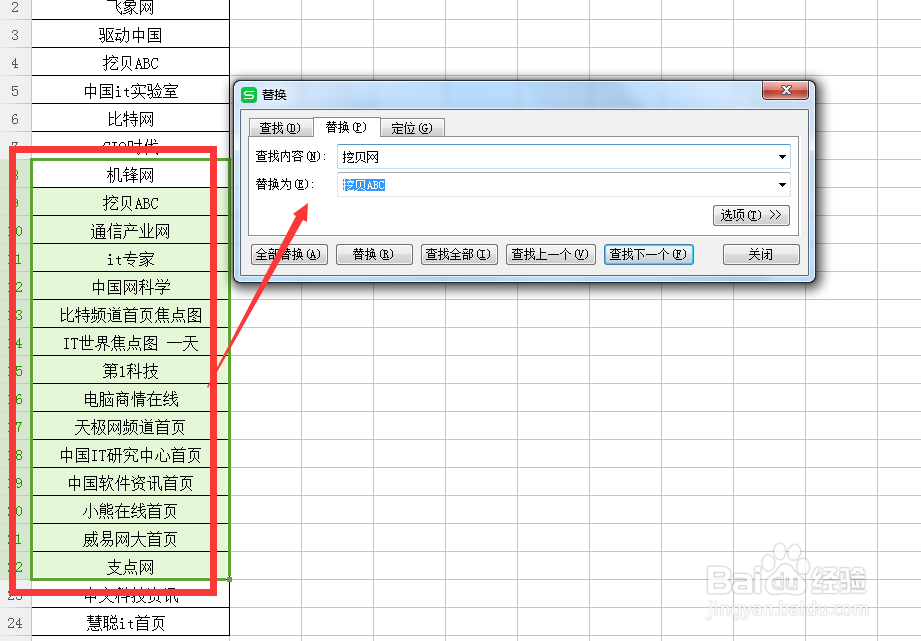Select the cell 通信产业网

click(130, 231)
